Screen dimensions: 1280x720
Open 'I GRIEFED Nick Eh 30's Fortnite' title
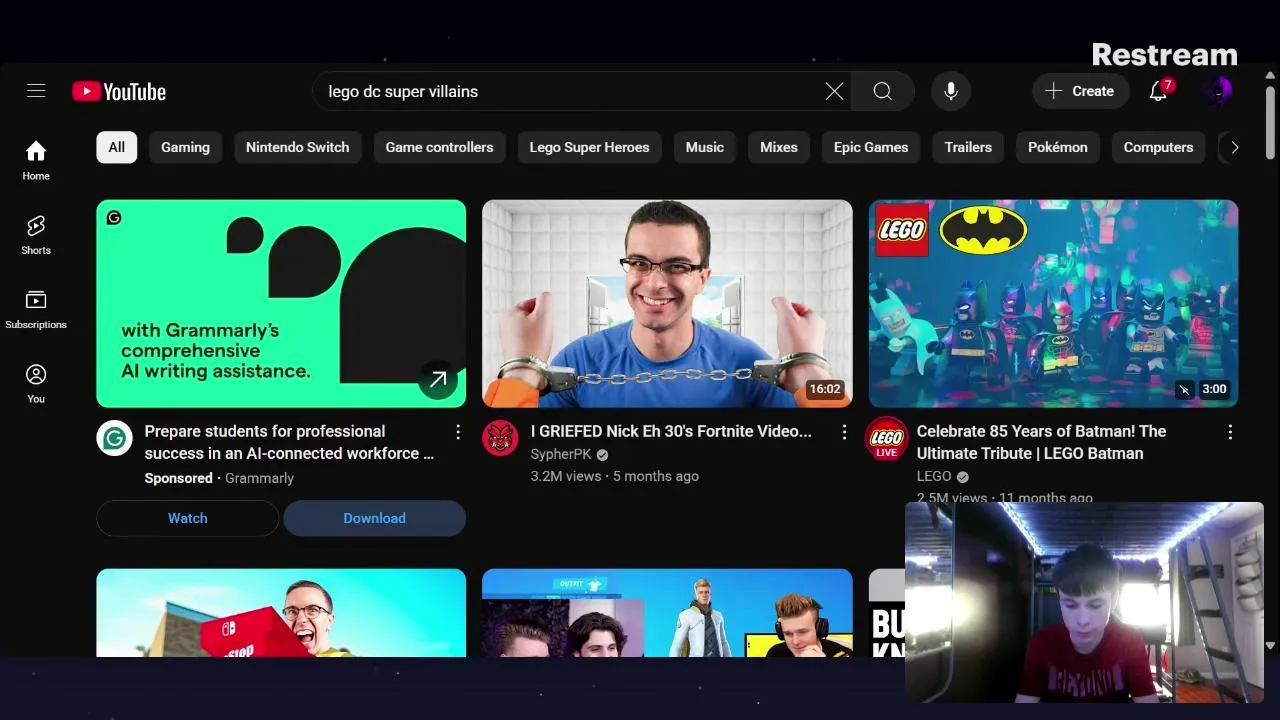671,431
